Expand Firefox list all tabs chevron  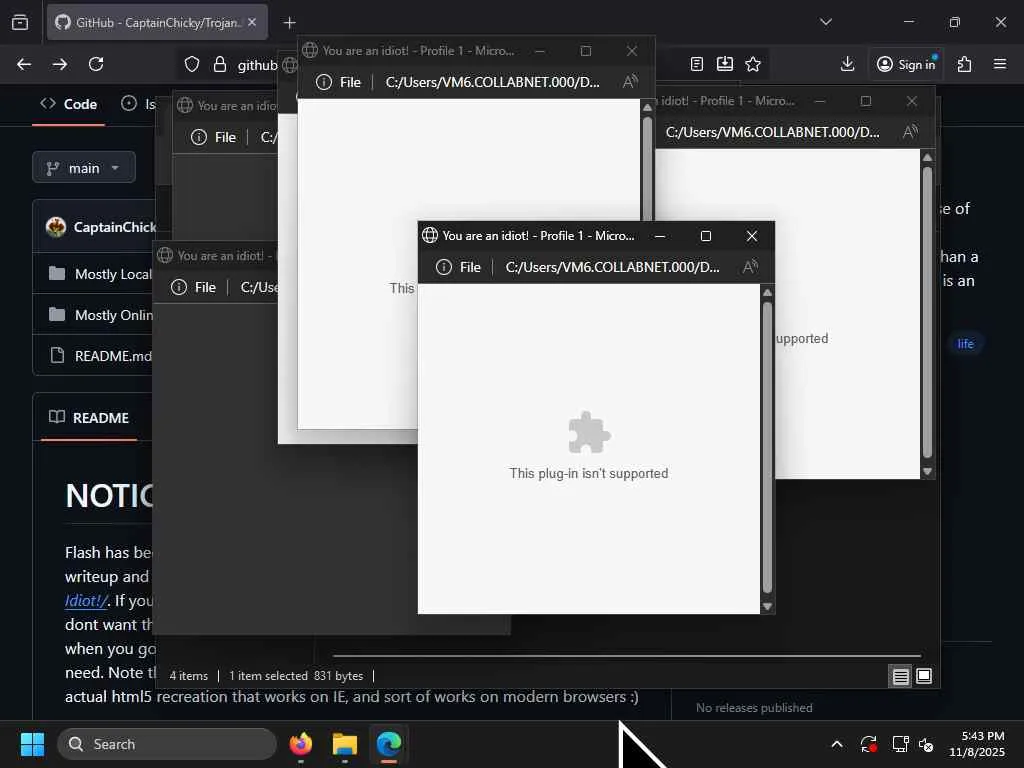[x=825, y=22]
